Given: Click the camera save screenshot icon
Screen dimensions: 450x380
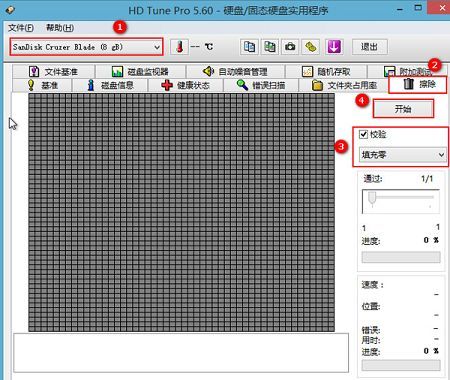Looking at the screenshot, I should click(290, 47).
